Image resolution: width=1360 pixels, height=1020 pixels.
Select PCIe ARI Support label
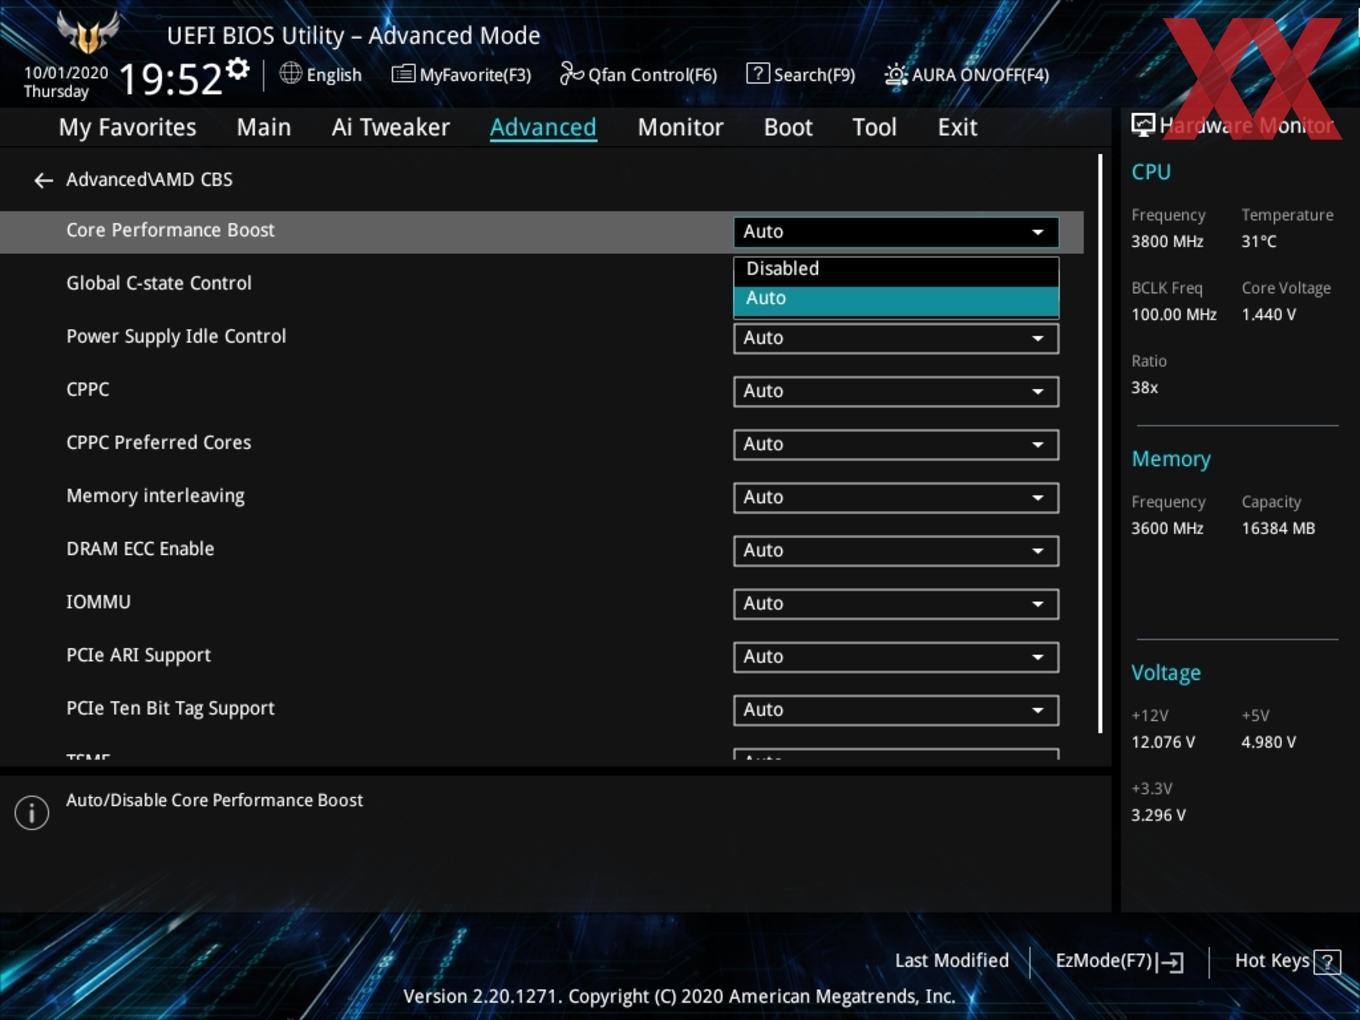click(x=138, y=655)
